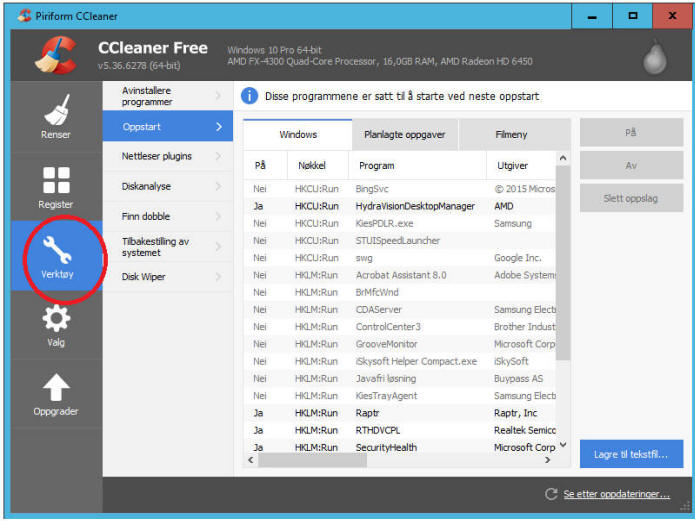The width and height of the screenshot is (695, 521).
Task: Click chevron next to Finn dobble
Action: click(x=219, y=216)
